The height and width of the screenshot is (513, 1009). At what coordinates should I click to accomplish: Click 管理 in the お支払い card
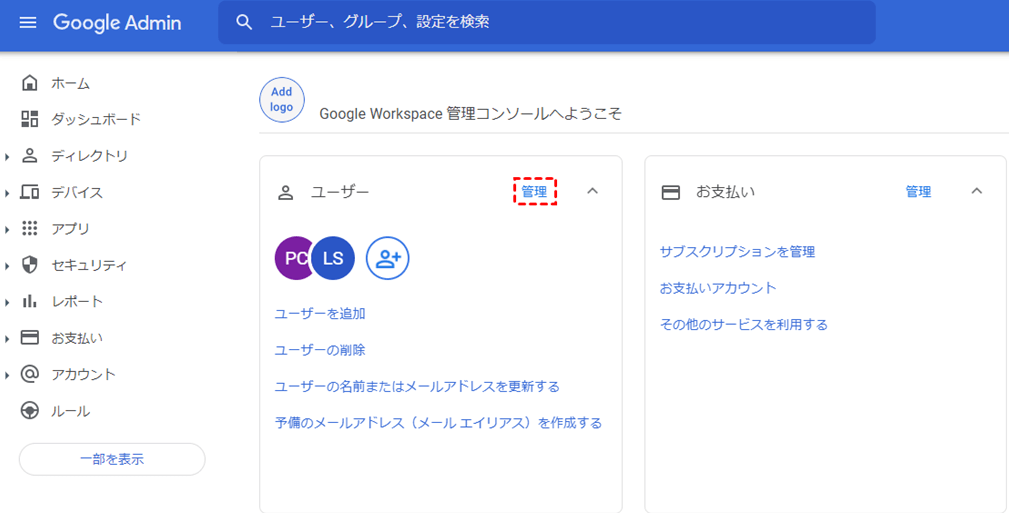[918, 192]
